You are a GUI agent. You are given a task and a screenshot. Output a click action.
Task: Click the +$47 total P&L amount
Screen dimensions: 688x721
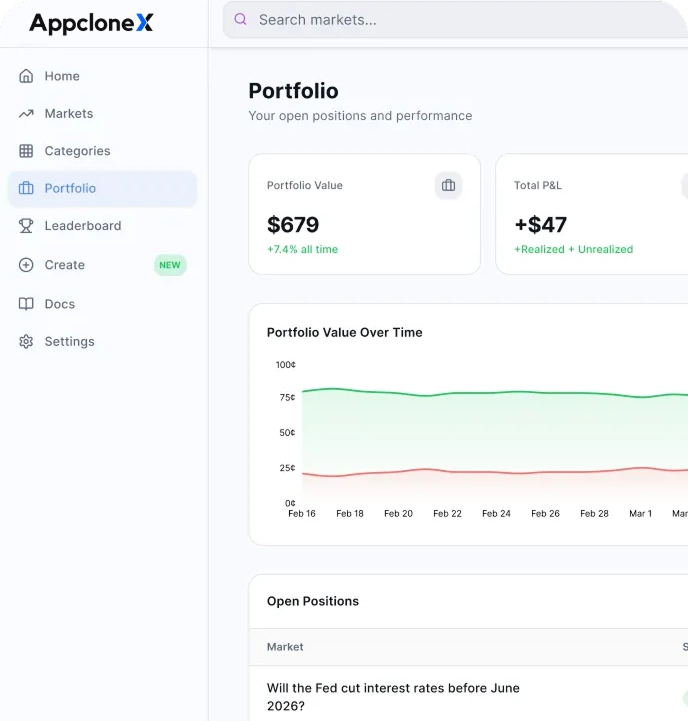point(540,225)
